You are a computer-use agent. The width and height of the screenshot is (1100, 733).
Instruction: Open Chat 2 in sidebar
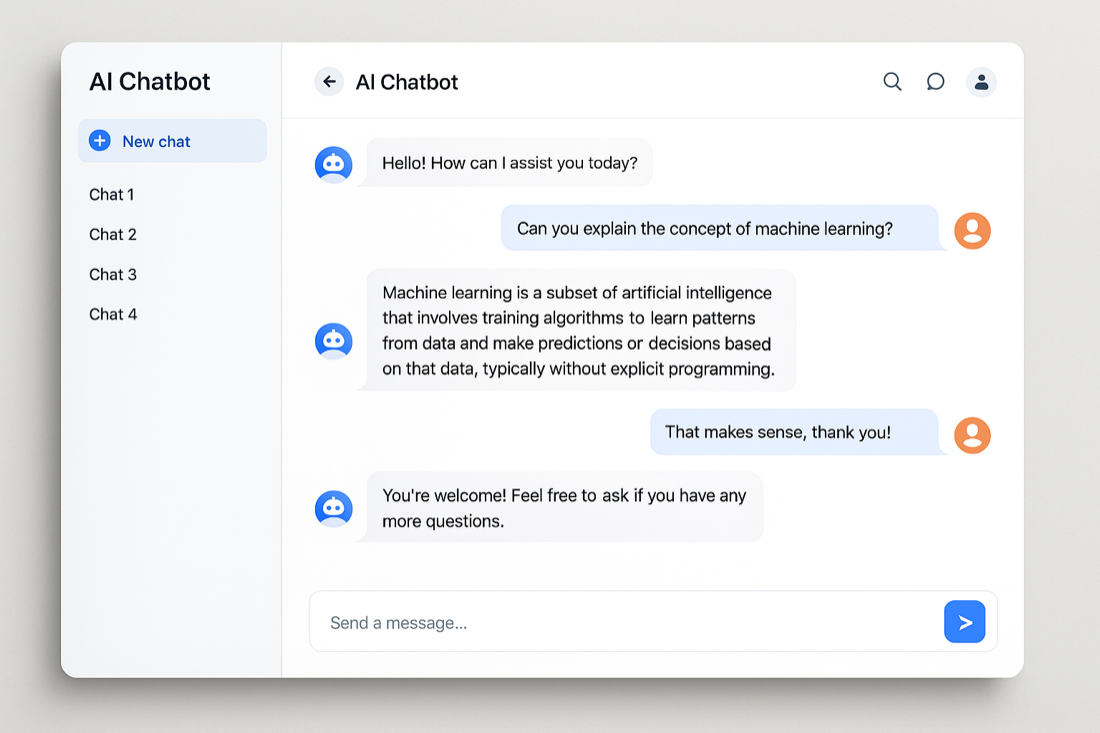point(113,234)
